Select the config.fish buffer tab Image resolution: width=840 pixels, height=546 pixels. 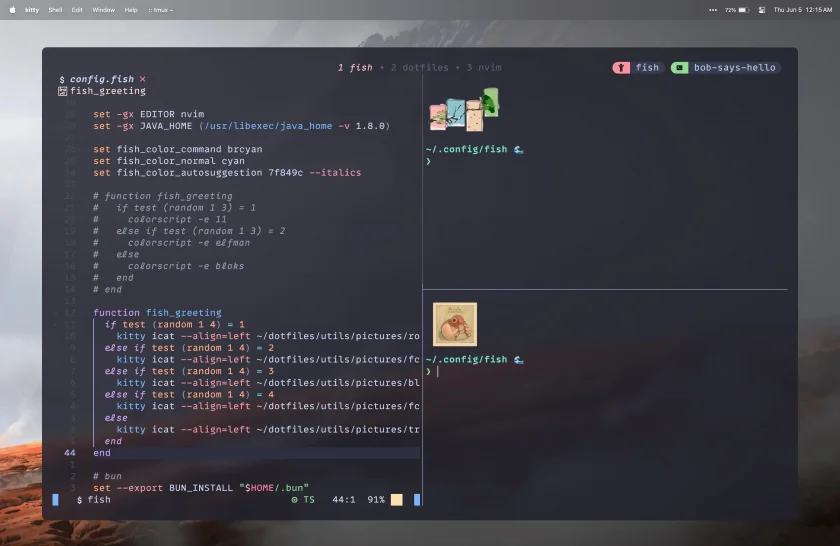[x=102, y=79]
